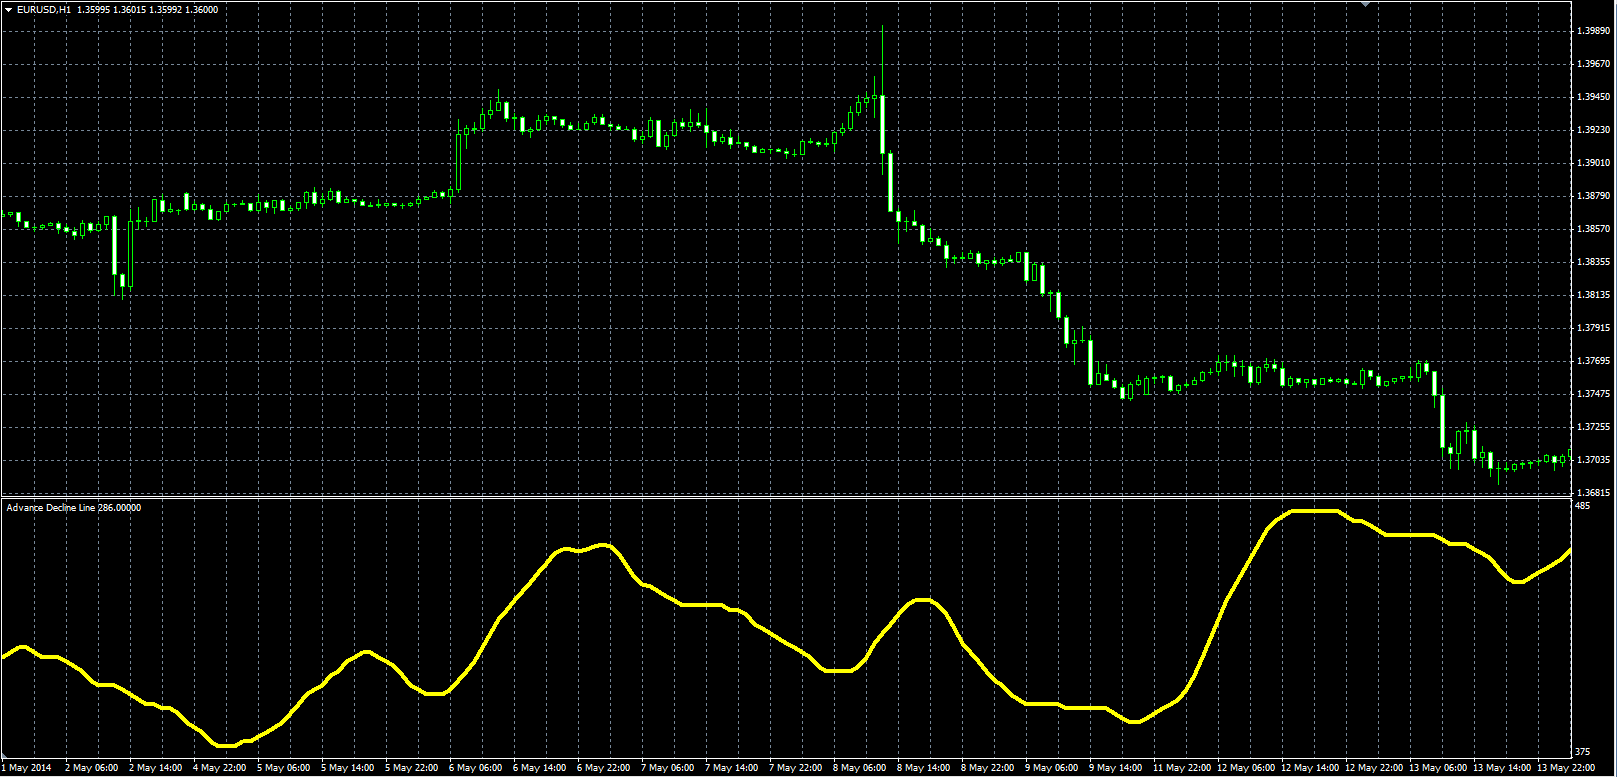Click price level 1.37255 on price axis
The height and width of the screenshot is (777, 1617).
[x=1593, y=427]
